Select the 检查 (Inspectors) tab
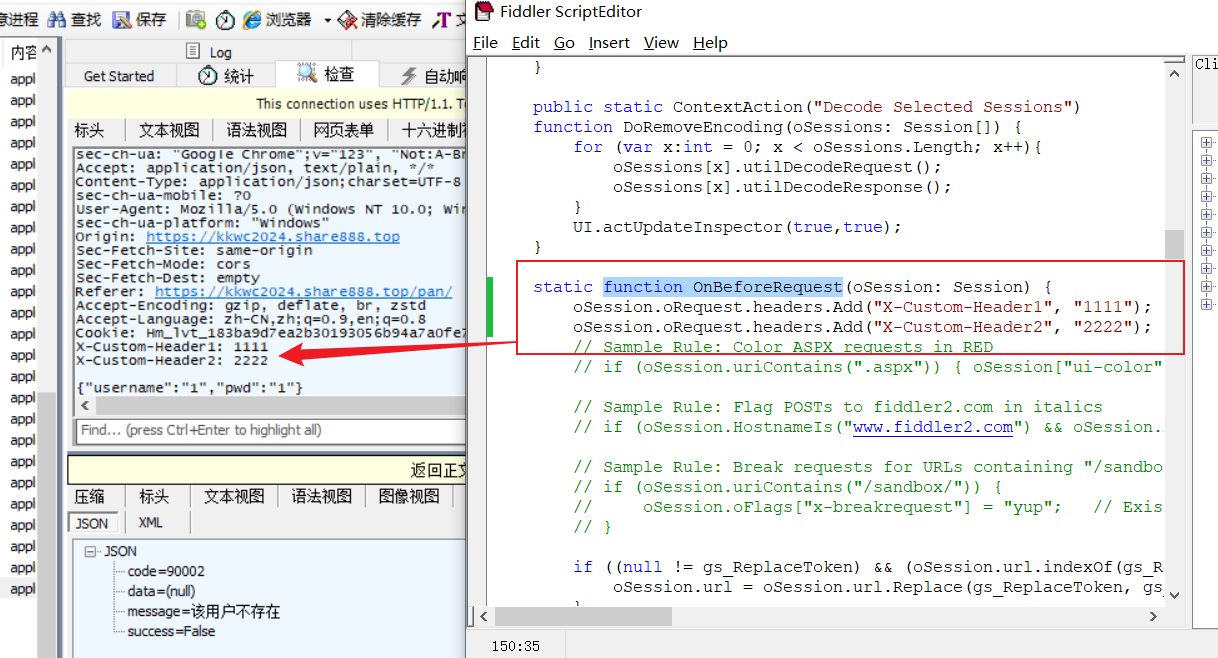Screen dimensions: 1218x658 tap(326, 74)
